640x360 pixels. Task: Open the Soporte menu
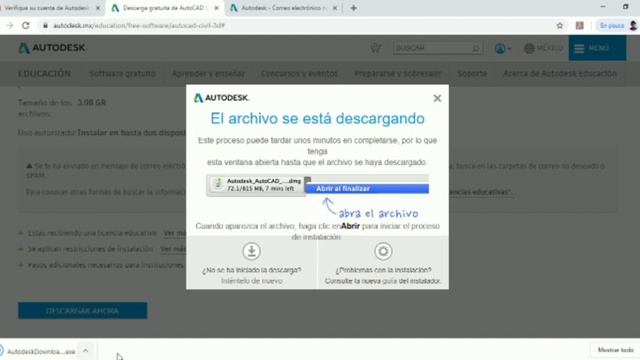coord(472,73)
